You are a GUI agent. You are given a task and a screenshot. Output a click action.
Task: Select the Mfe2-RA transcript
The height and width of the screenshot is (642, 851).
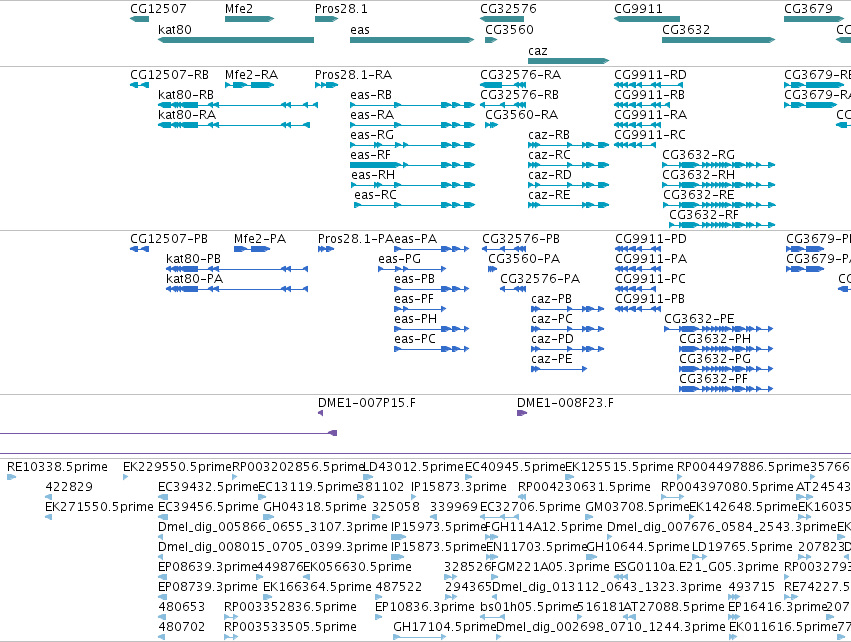pyautogui.click(x=250, y=85)
